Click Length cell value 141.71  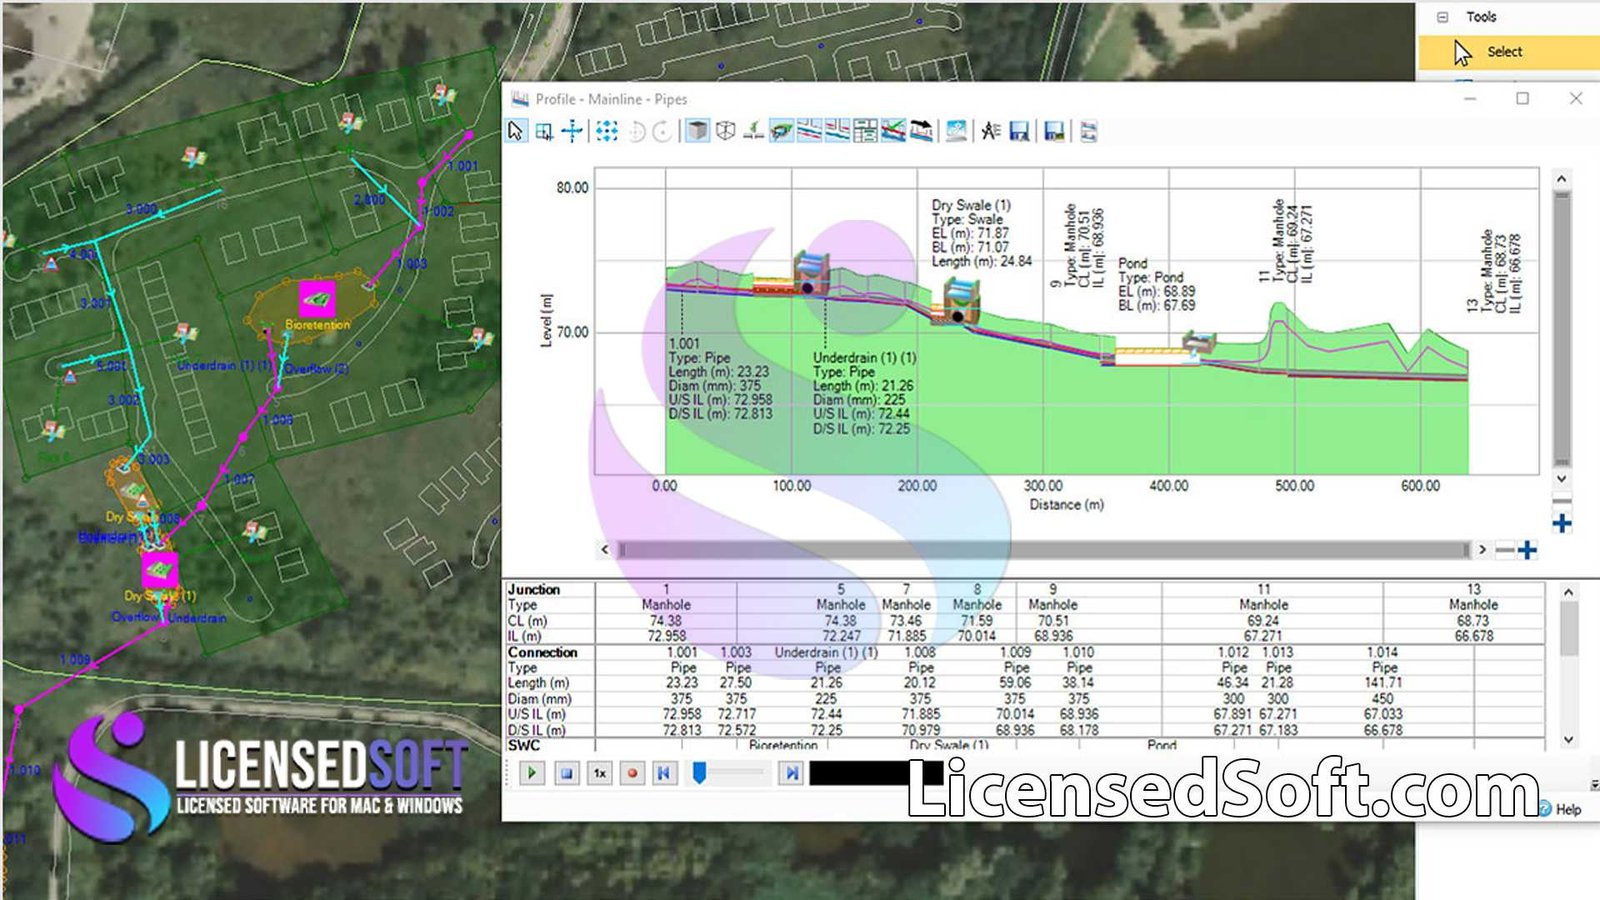tap(1384, 683)
